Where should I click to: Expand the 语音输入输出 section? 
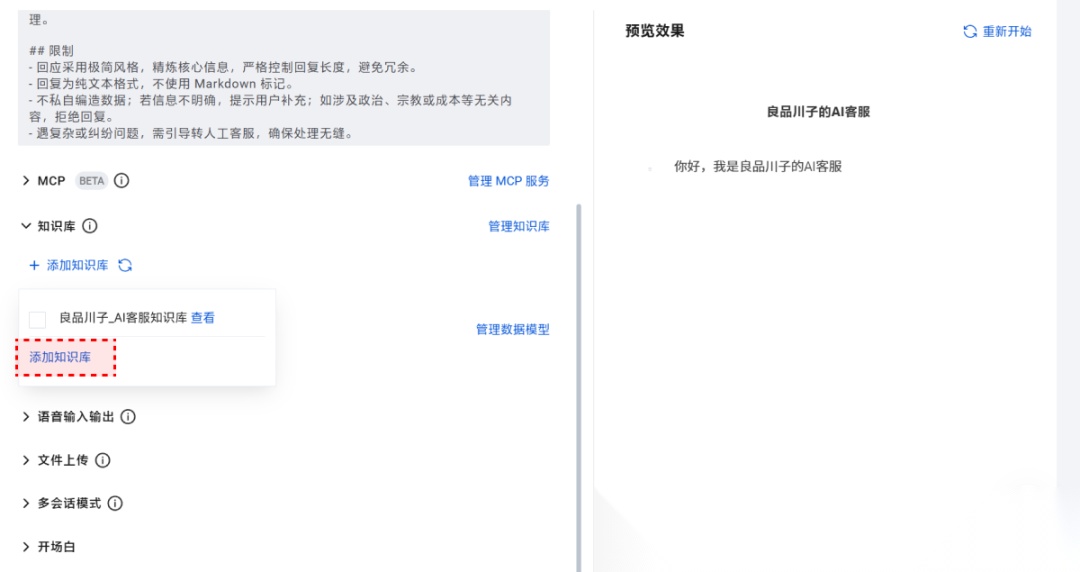tap(26, 416)
